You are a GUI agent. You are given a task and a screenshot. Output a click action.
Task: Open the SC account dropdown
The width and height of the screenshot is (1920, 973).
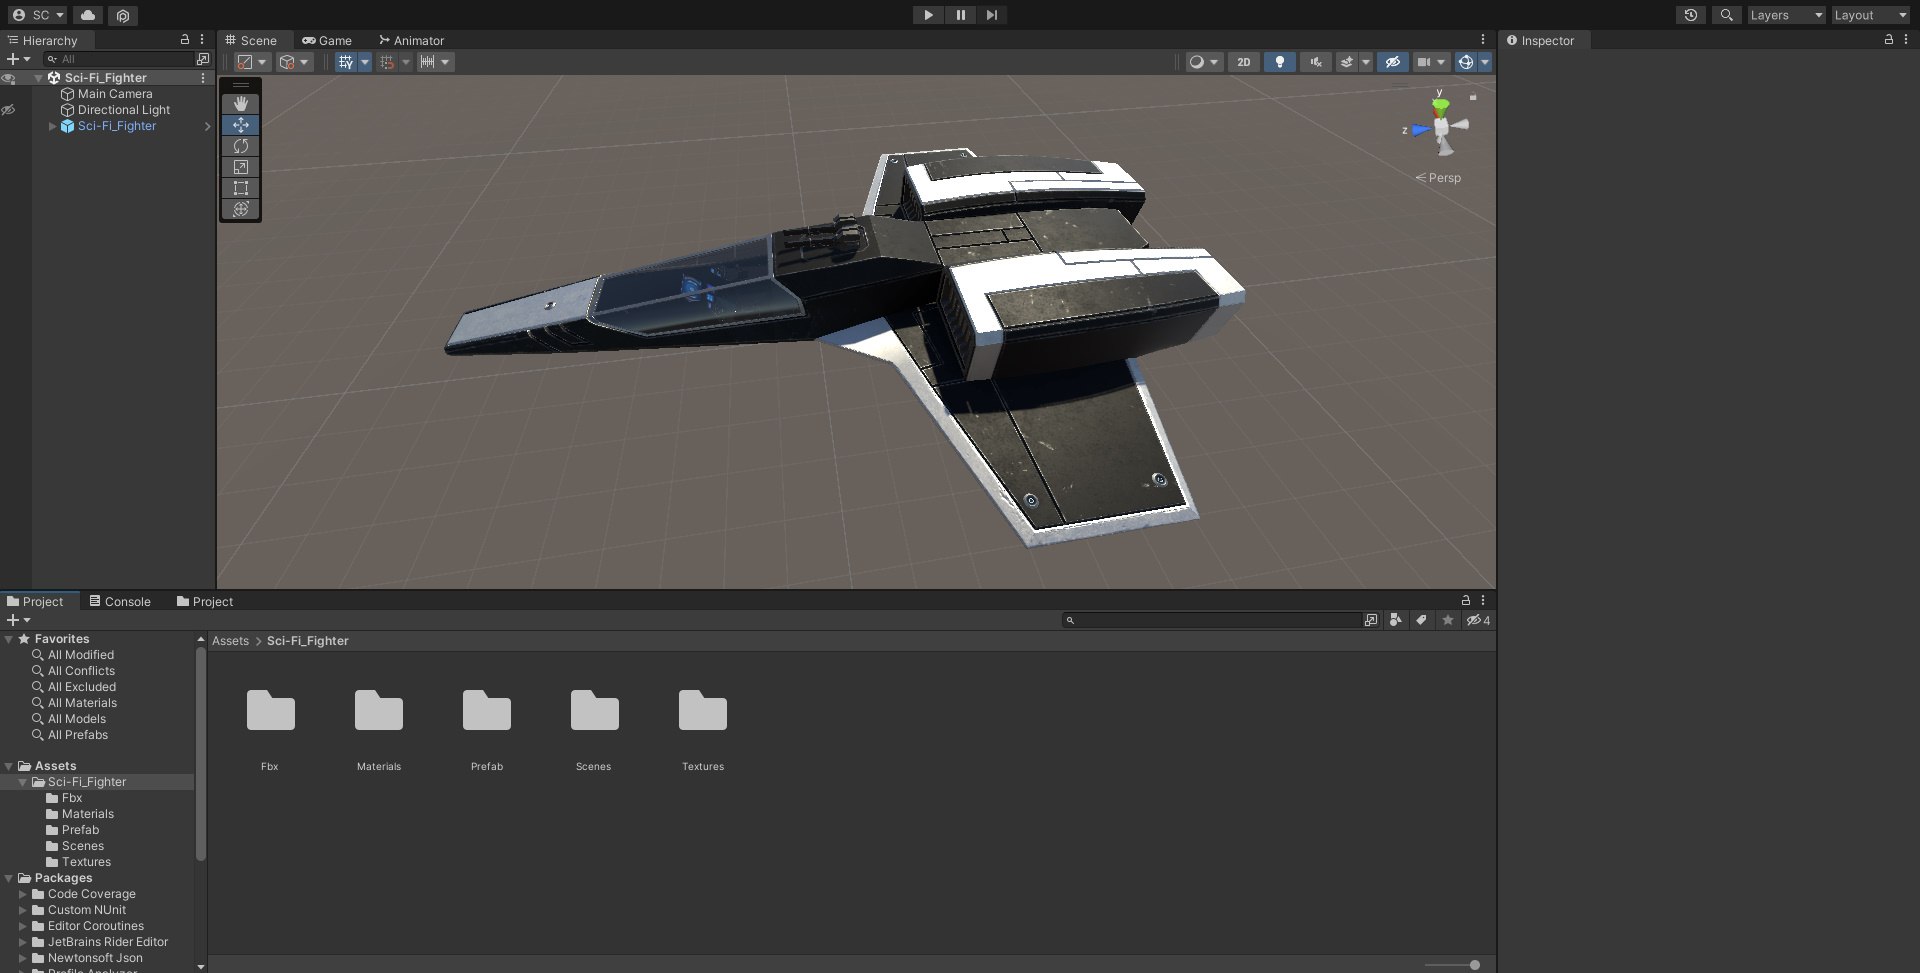[x=38, y=15]
